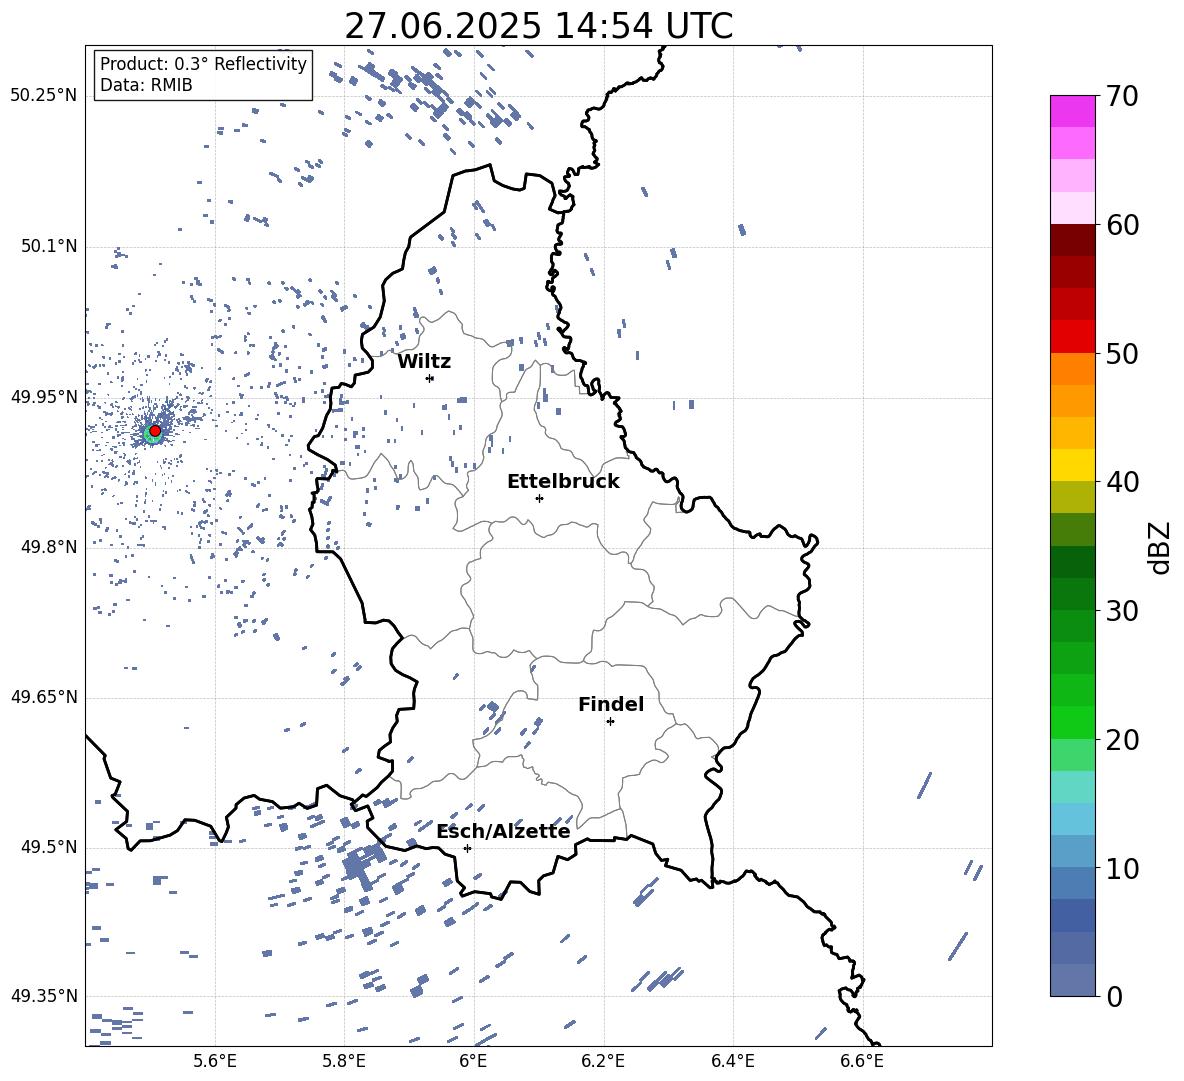Click the bright red 50 dBZ color band
Image resolution: width=1184 pixels, height=1081 pixels.
[1073, 337]
